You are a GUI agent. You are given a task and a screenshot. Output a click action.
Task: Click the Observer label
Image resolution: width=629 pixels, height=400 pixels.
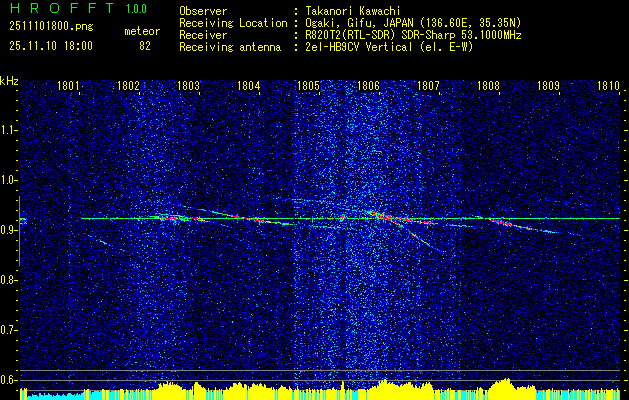(203, 11)
